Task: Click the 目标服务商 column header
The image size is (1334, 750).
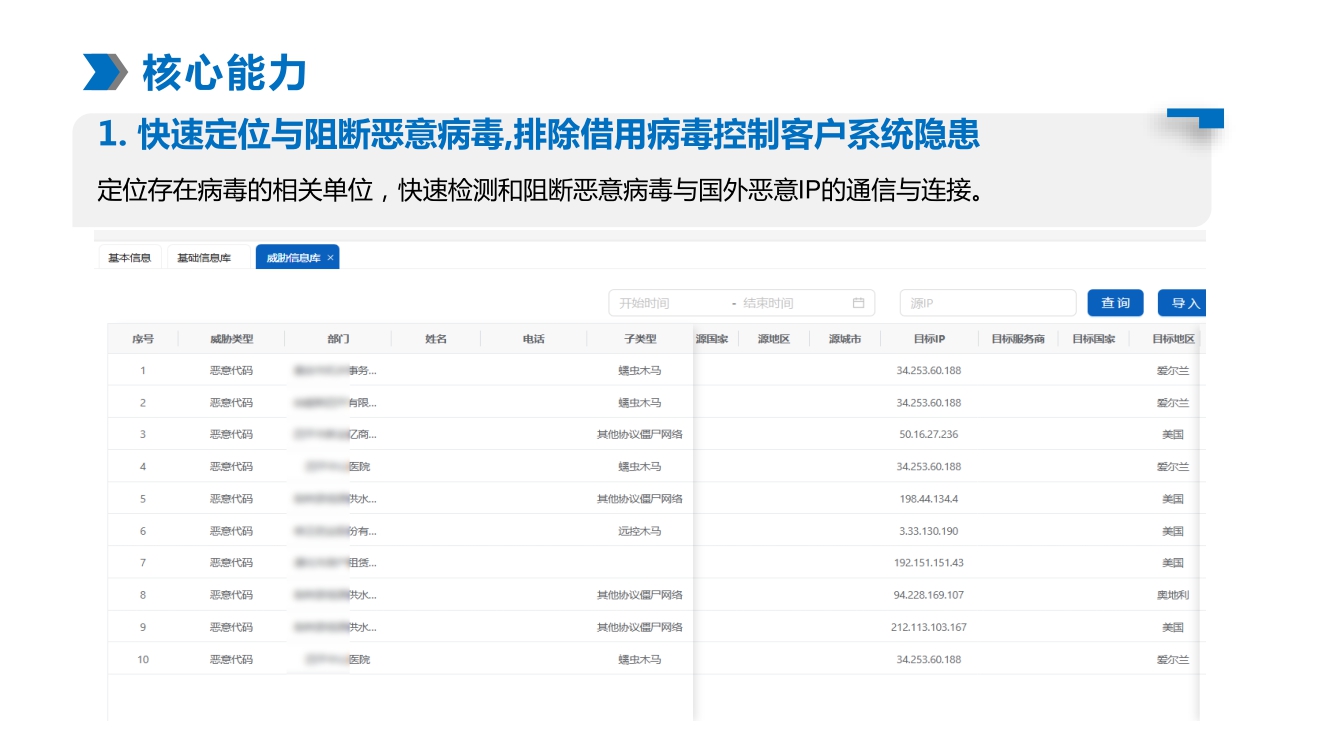Action: coord(1018,339)
